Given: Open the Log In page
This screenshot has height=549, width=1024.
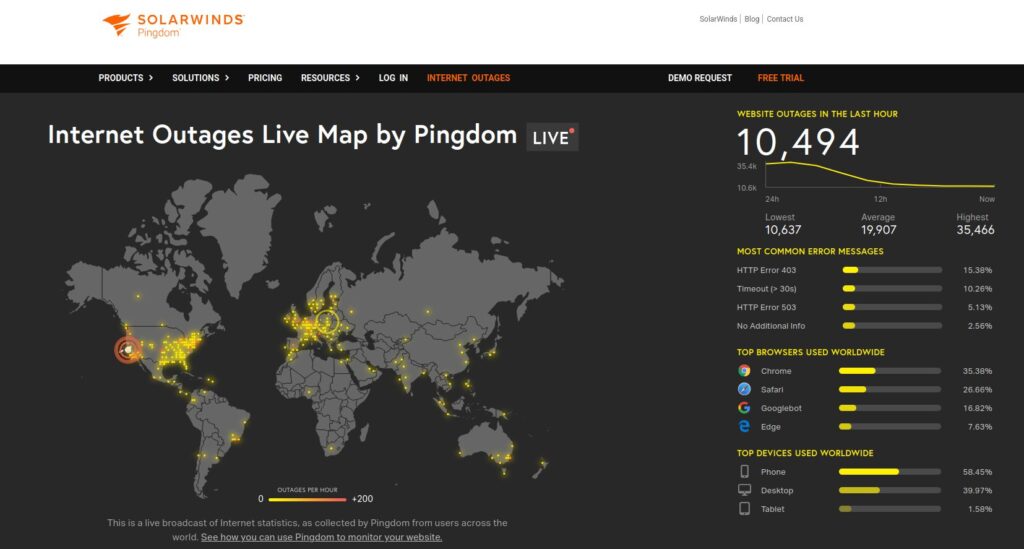Looking at the screenshot, I should (x=393, y=78).
